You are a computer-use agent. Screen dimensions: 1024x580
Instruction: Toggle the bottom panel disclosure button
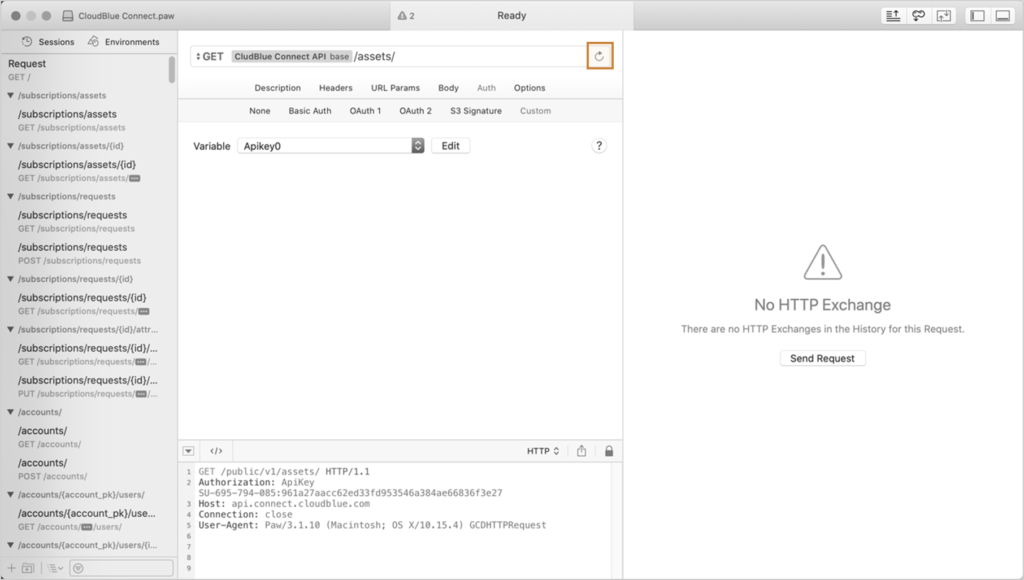pyautogui.click(x=189, y=451)
